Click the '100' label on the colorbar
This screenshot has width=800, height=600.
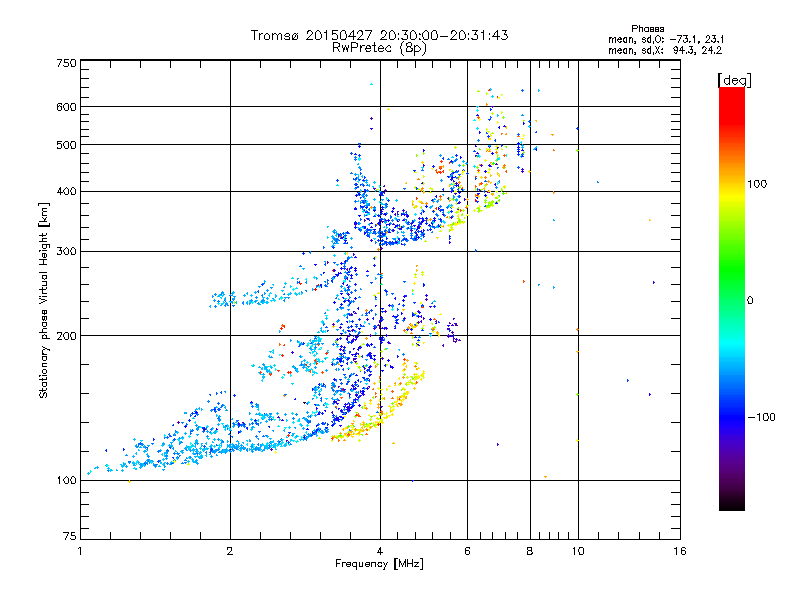coord(757,184)
